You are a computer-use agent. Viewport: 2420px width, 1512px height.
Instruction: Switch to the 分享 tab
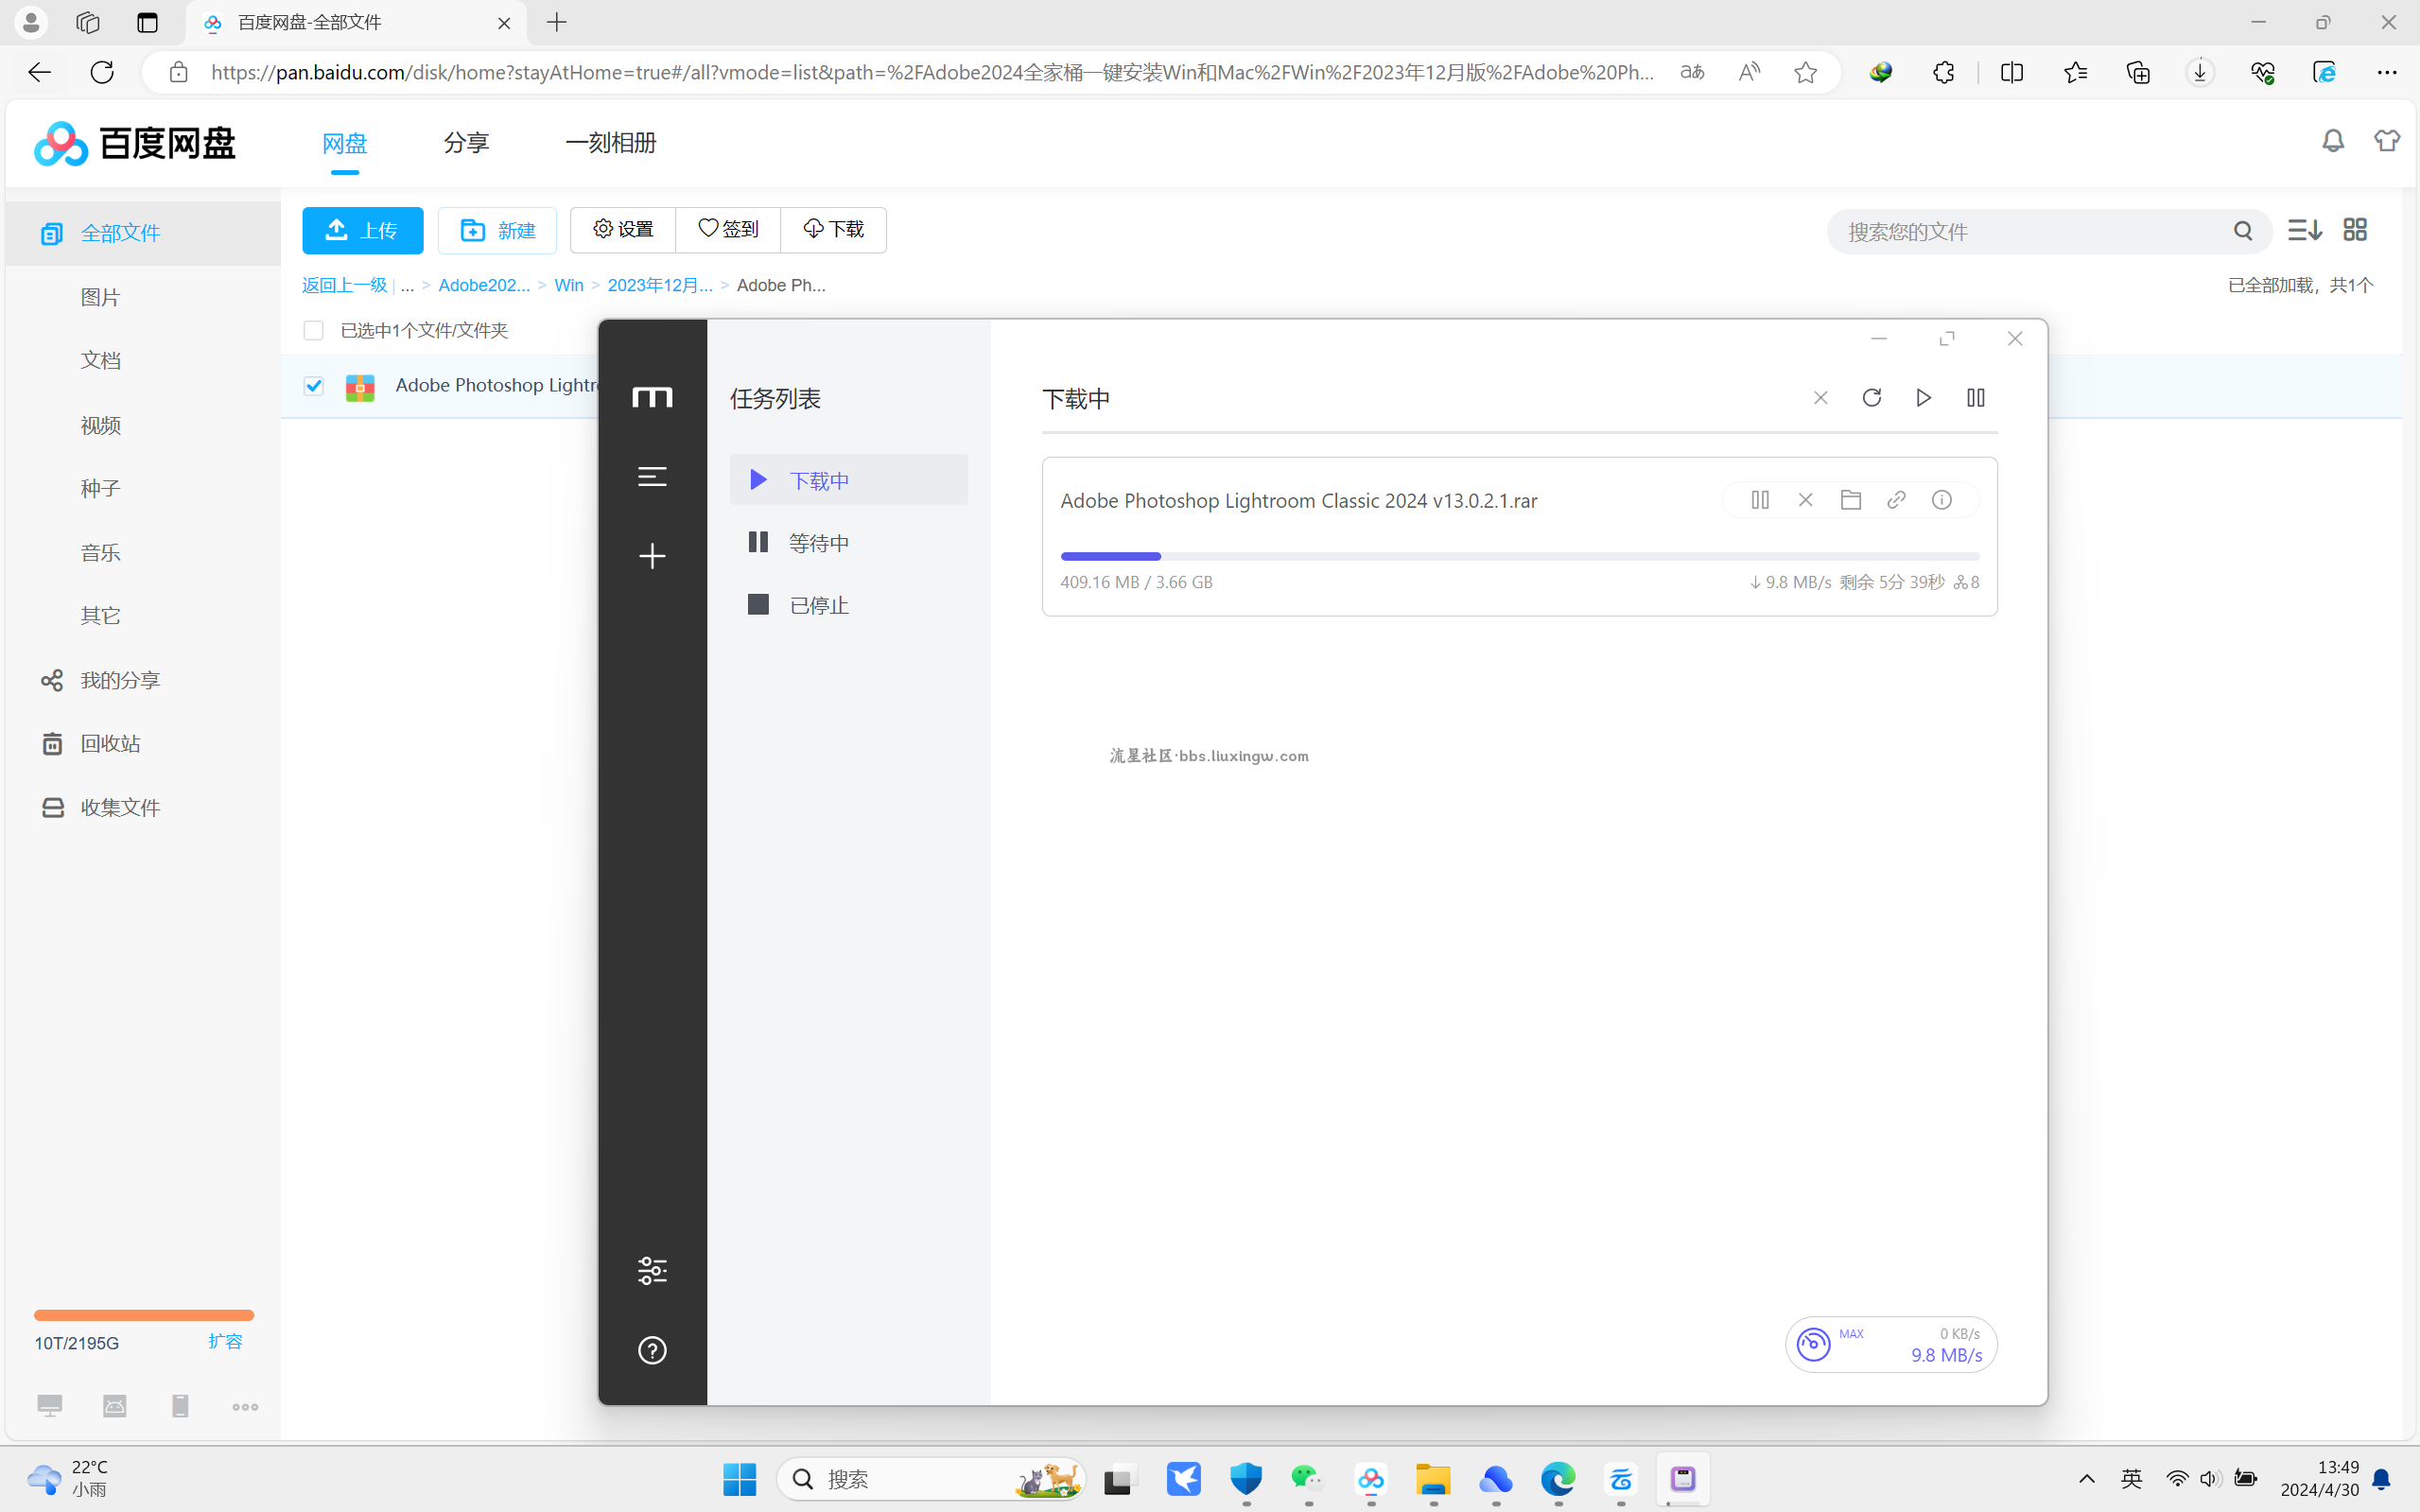click(x=466, y=142)
